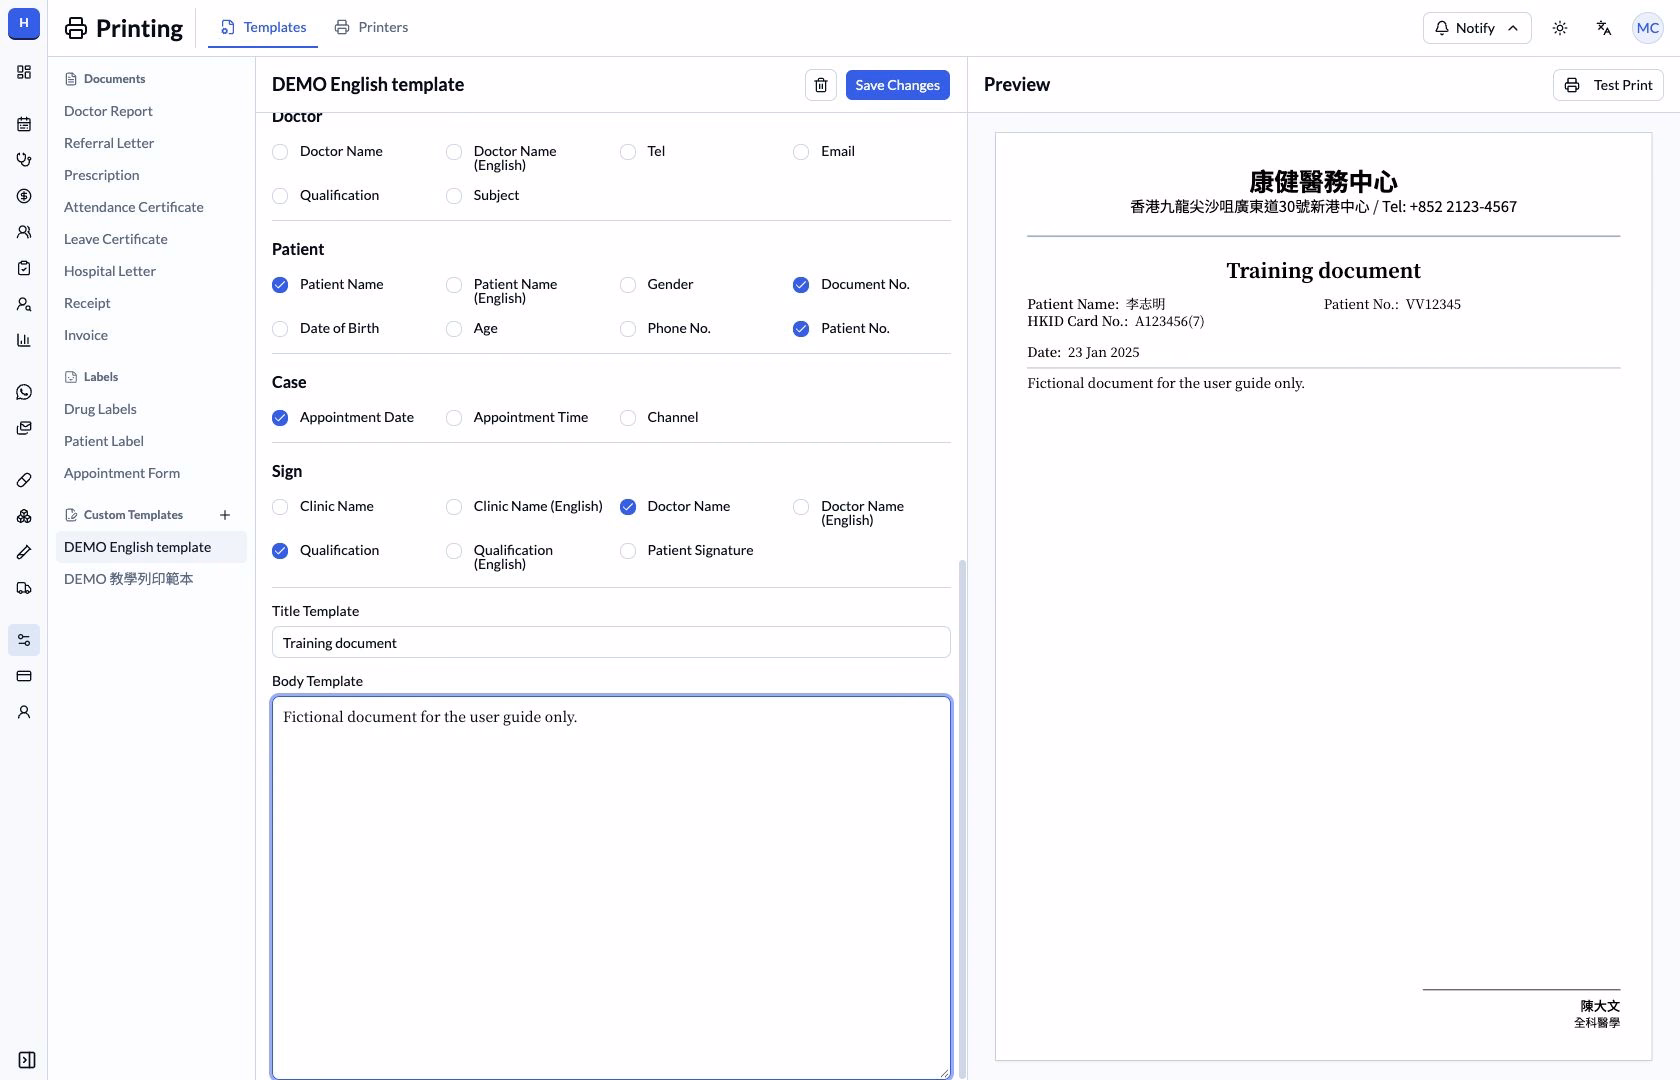Uncheck Appointment Date checkbox

[x=280, y=418]
